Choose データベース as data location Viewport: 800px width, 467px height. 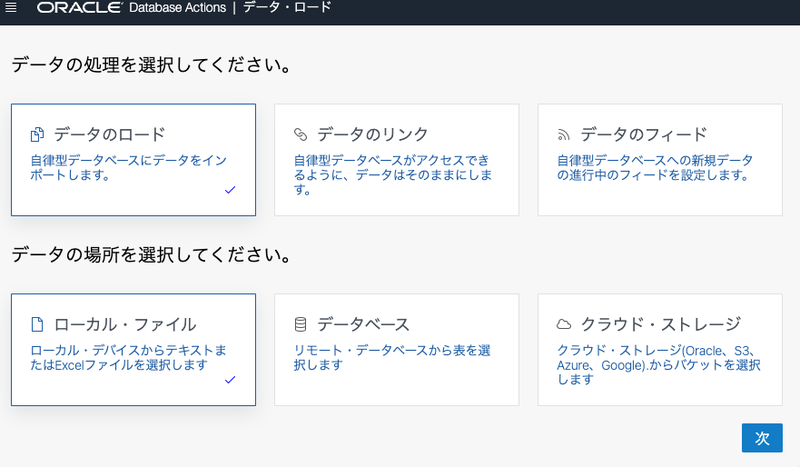pyautogui.click(x=396, y=349)
